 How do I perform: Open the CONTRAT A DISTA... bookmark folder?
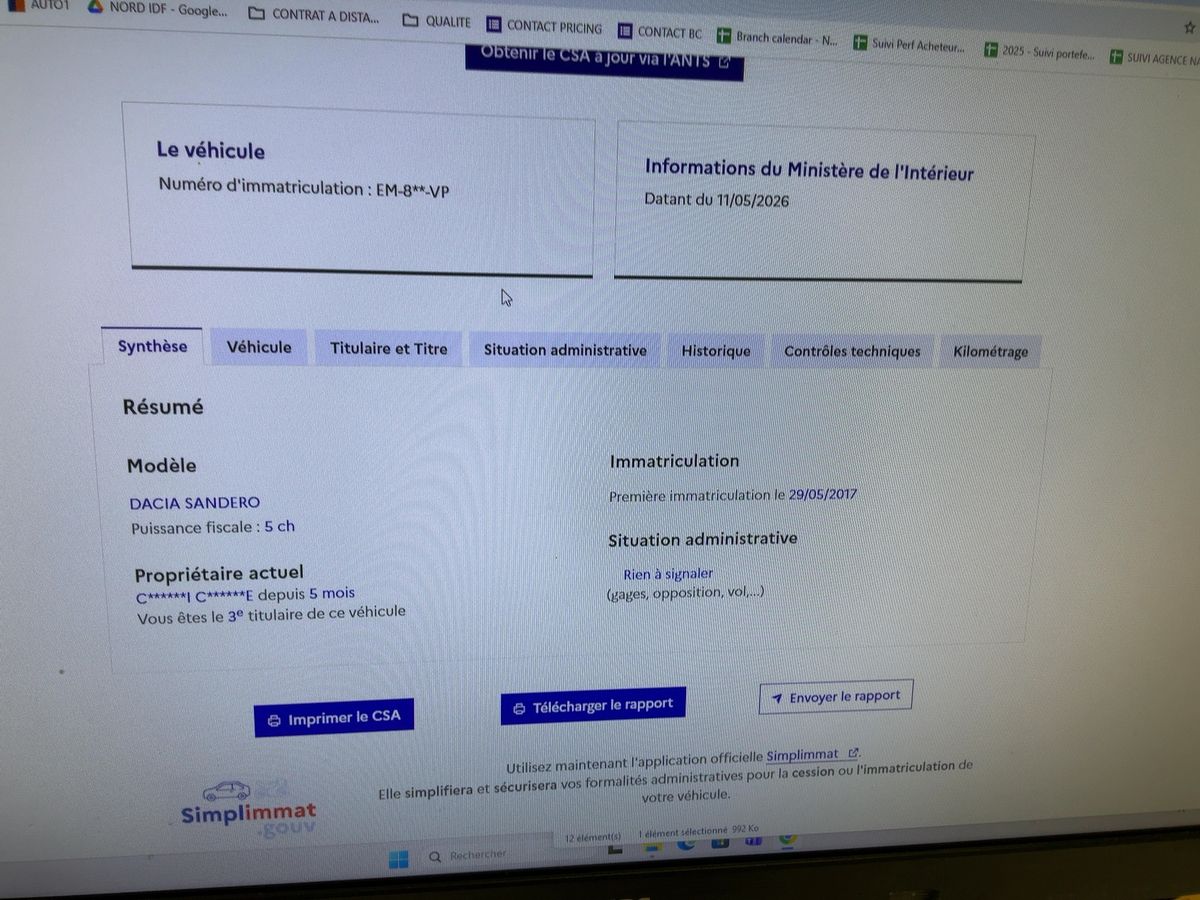[314, 15]
